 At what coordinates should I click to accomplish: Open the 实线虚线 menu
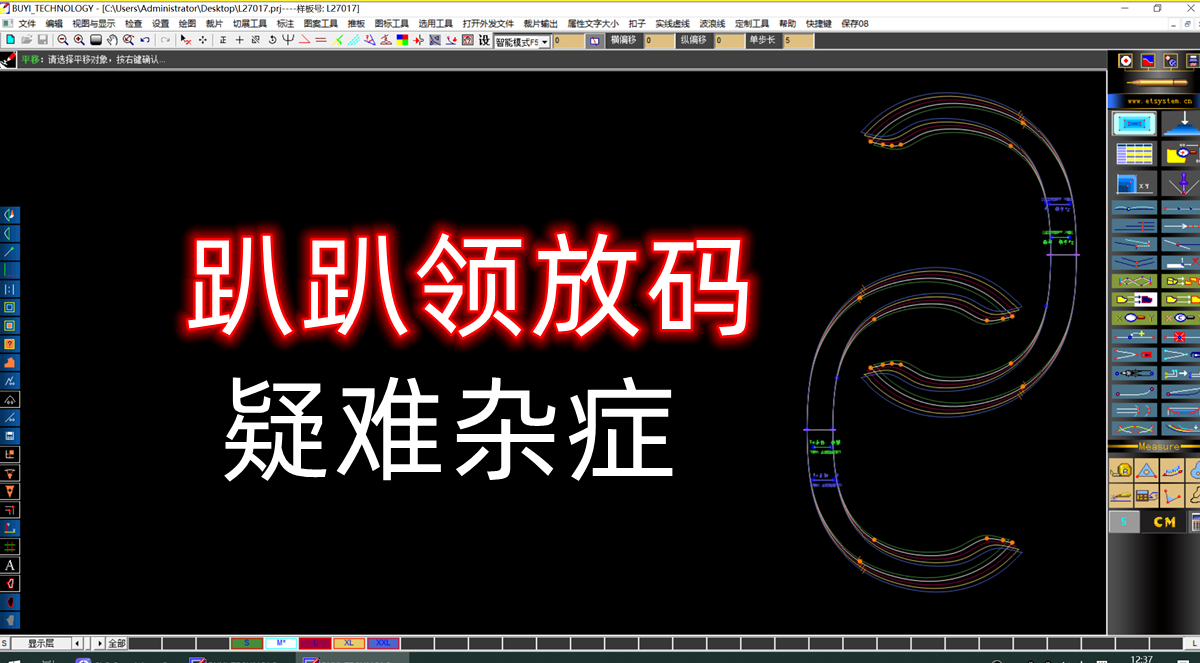(x=673, y=23)
